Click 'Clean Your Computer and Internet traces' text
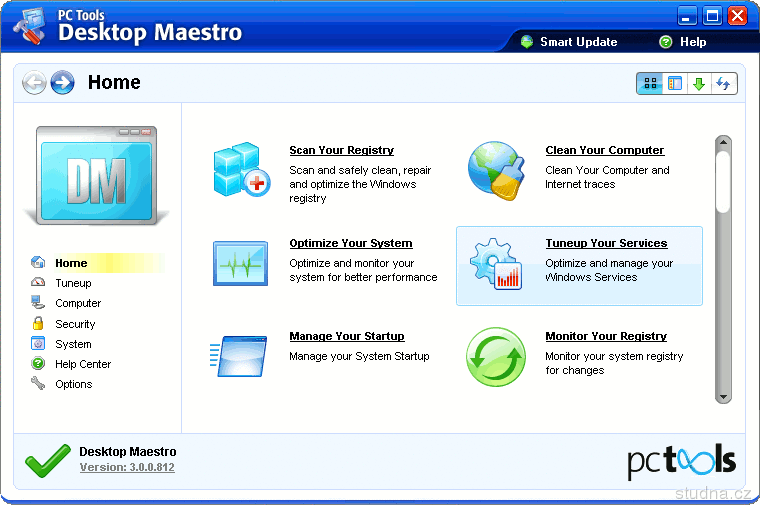 click(607, 177)
